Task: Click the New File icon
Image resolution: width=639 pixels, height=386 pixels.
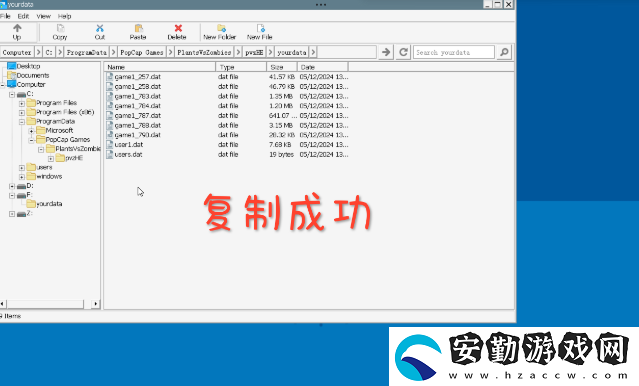Action: coord(260,28)
